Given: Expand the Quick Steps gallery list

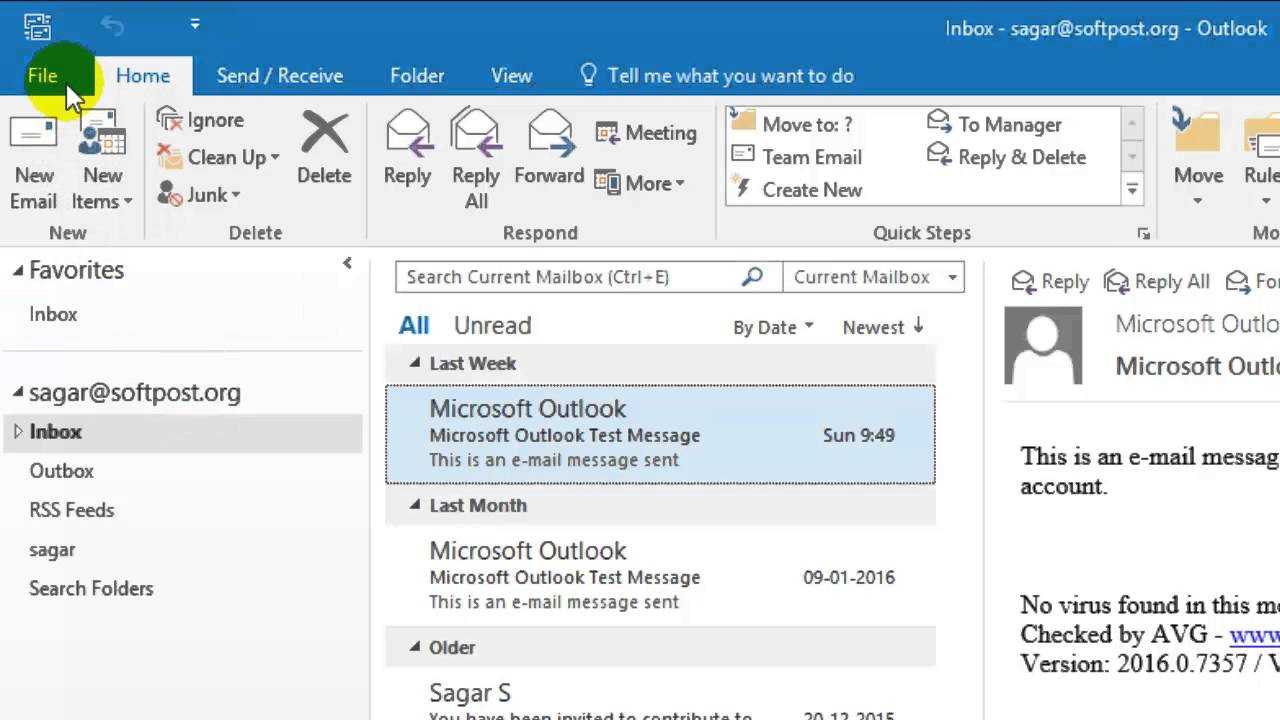Looking at the screenshot, I should (1132, 189).
